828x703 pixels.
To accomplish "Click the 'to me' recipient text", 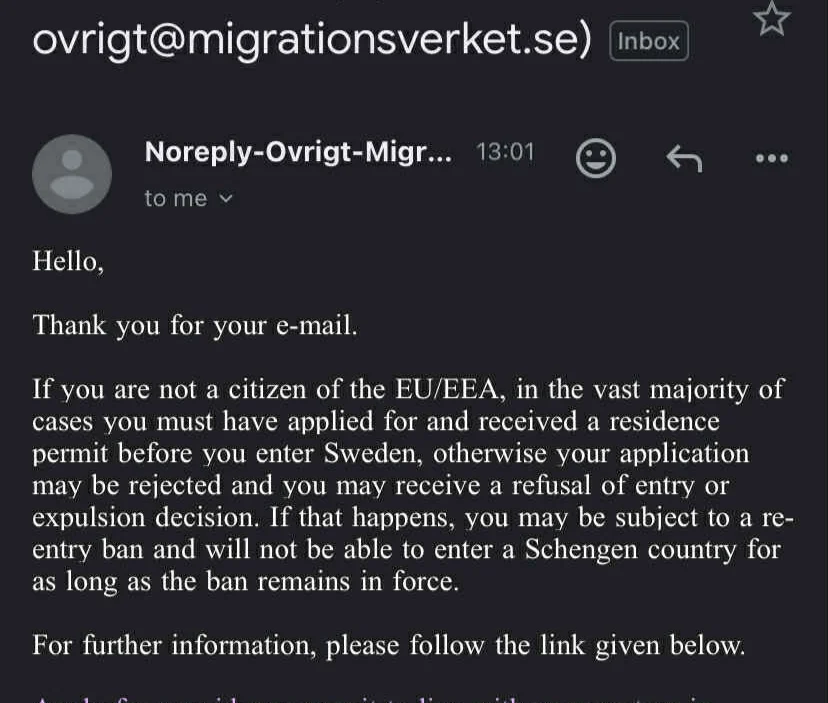I will pyautogui.click(x=175, y=198).
